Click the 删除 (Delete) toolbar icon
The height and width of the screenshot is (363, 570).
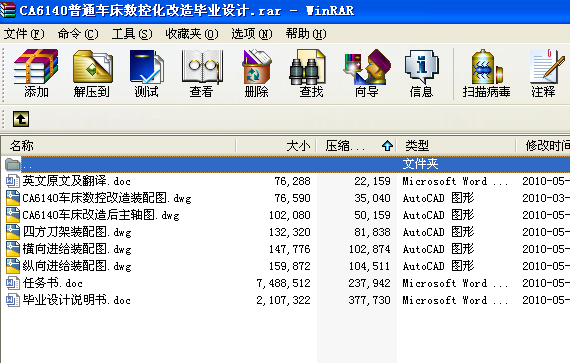click(x=256, y=73)
